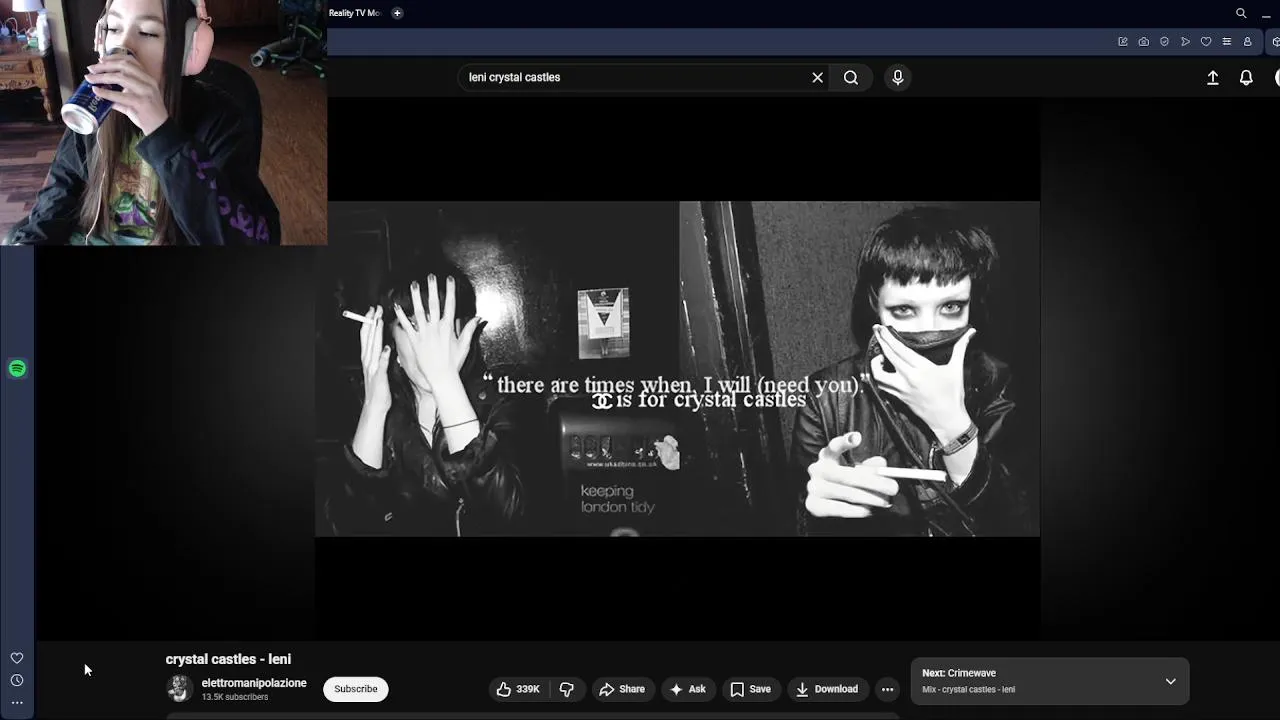Like the video with 339K likes
Viewport: 1280px width, 720px height.
(x=518, y=689)
